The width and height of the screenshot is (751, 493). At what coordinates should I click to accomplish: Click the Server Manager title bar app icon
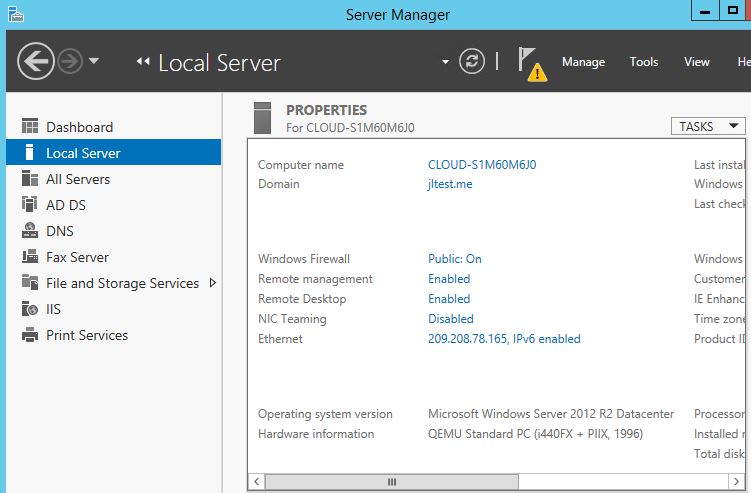(x=16, y=14)
